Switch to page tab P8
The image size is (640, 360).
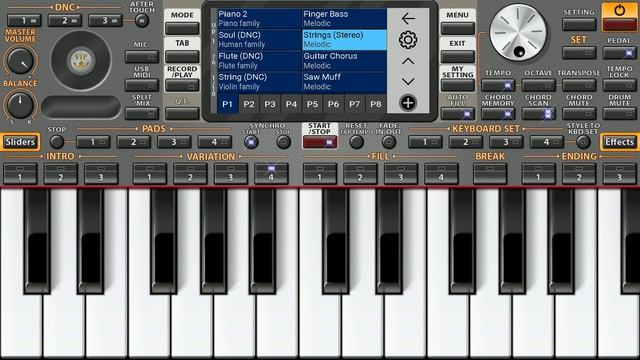(376, 104)
